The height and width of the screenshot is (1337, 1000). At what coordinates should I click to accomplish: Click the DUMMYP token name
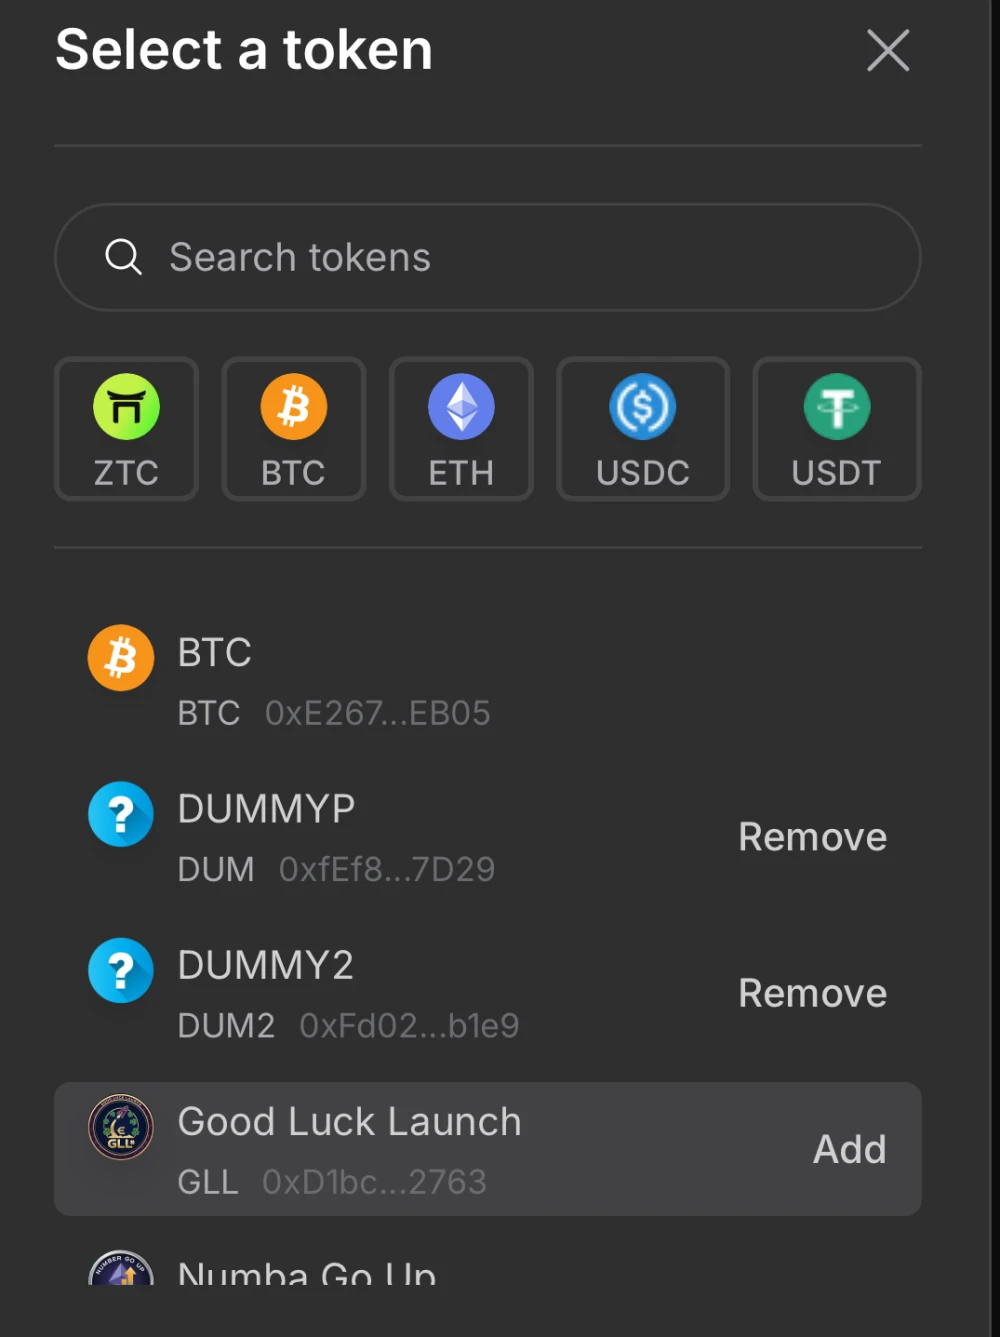click(x=266, y=809)
